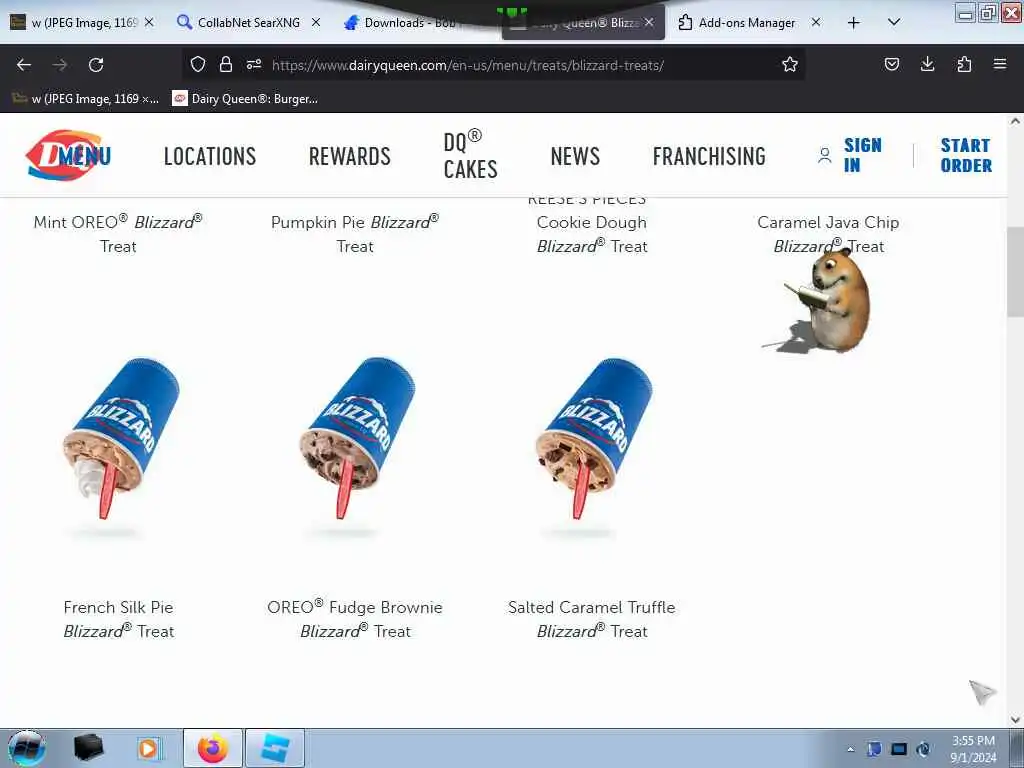Open the Firefox hamburger menu
Viewport: 1024px width, 768px height.
(1000, 64)
